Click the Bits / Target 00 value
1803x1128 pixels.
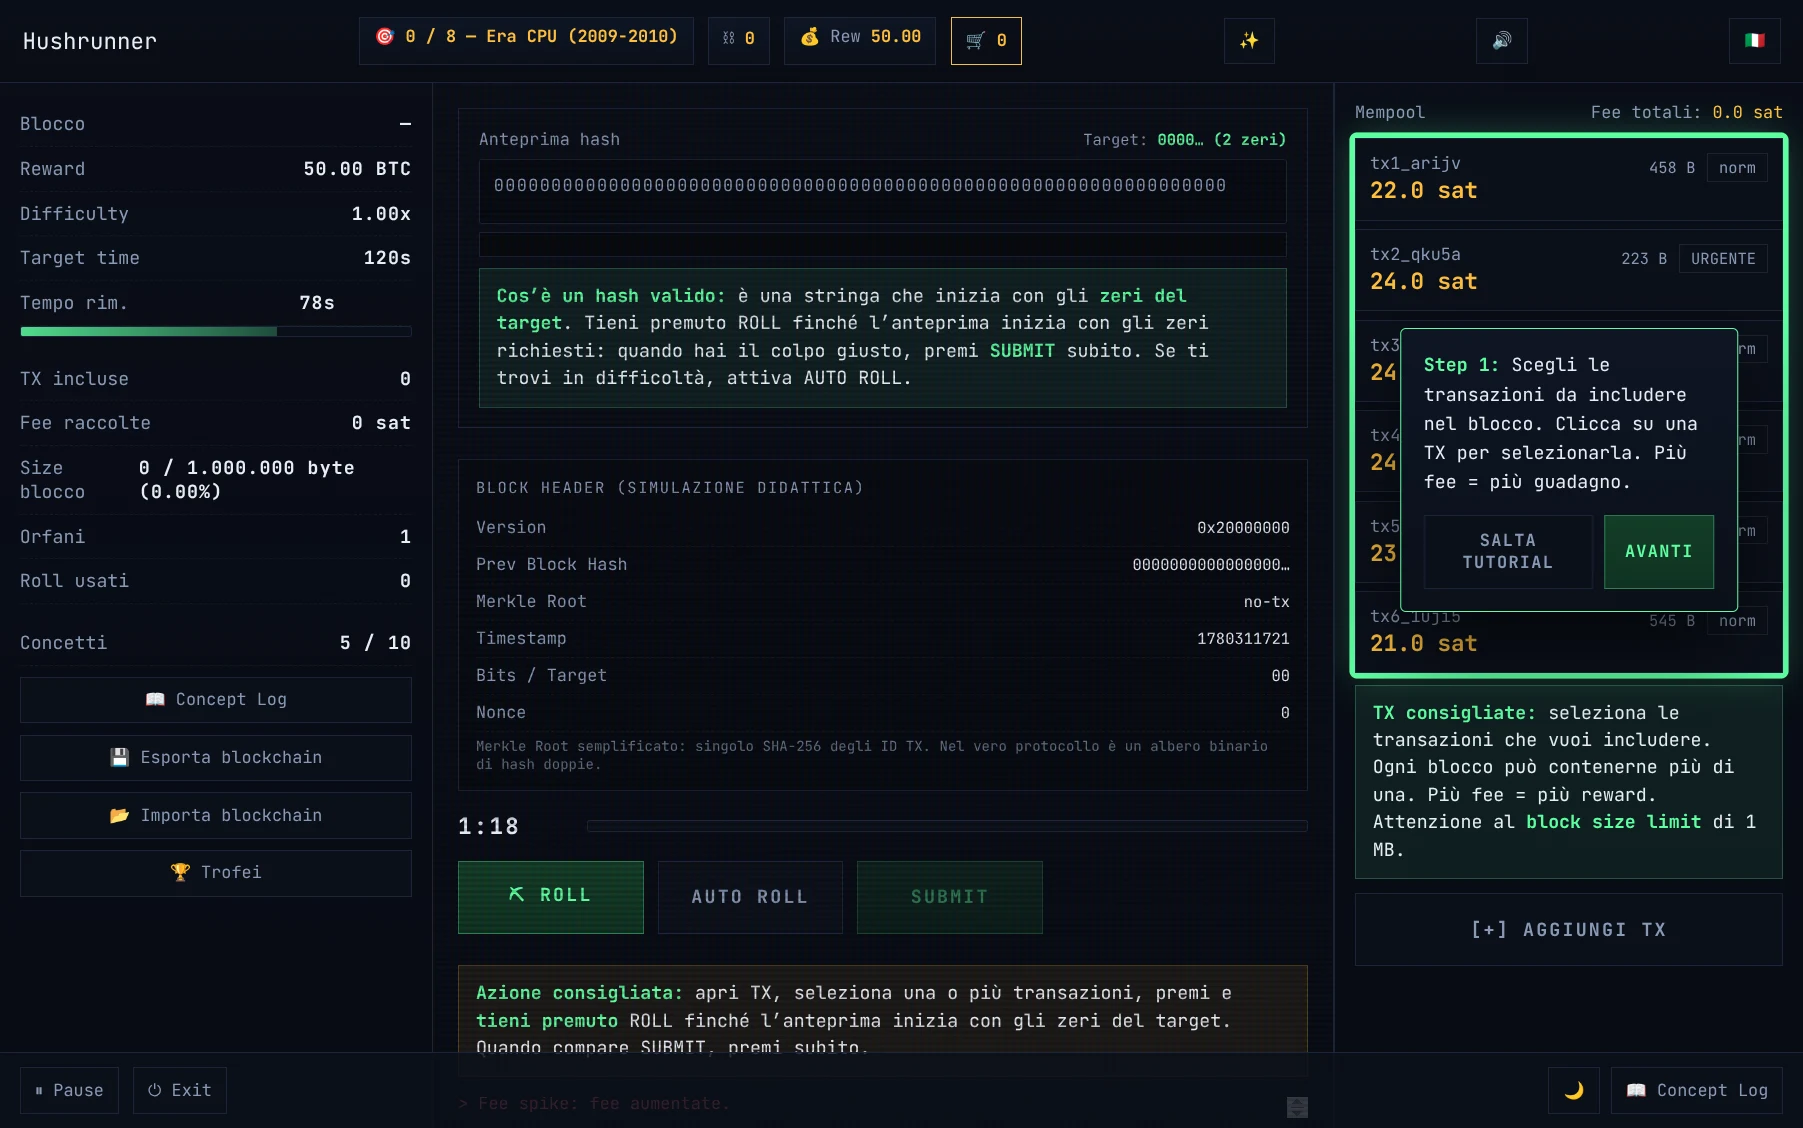tap(1281, 676)
